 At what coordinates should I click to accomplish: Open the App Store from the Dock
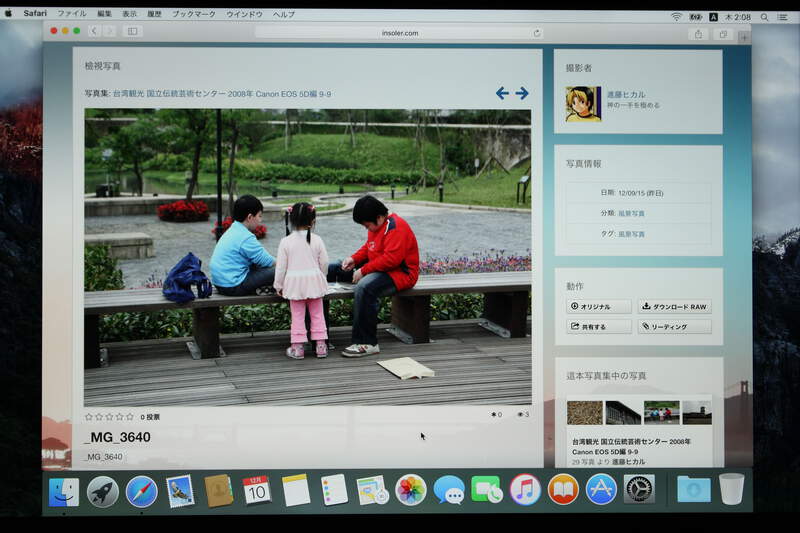tap(601, 489)
